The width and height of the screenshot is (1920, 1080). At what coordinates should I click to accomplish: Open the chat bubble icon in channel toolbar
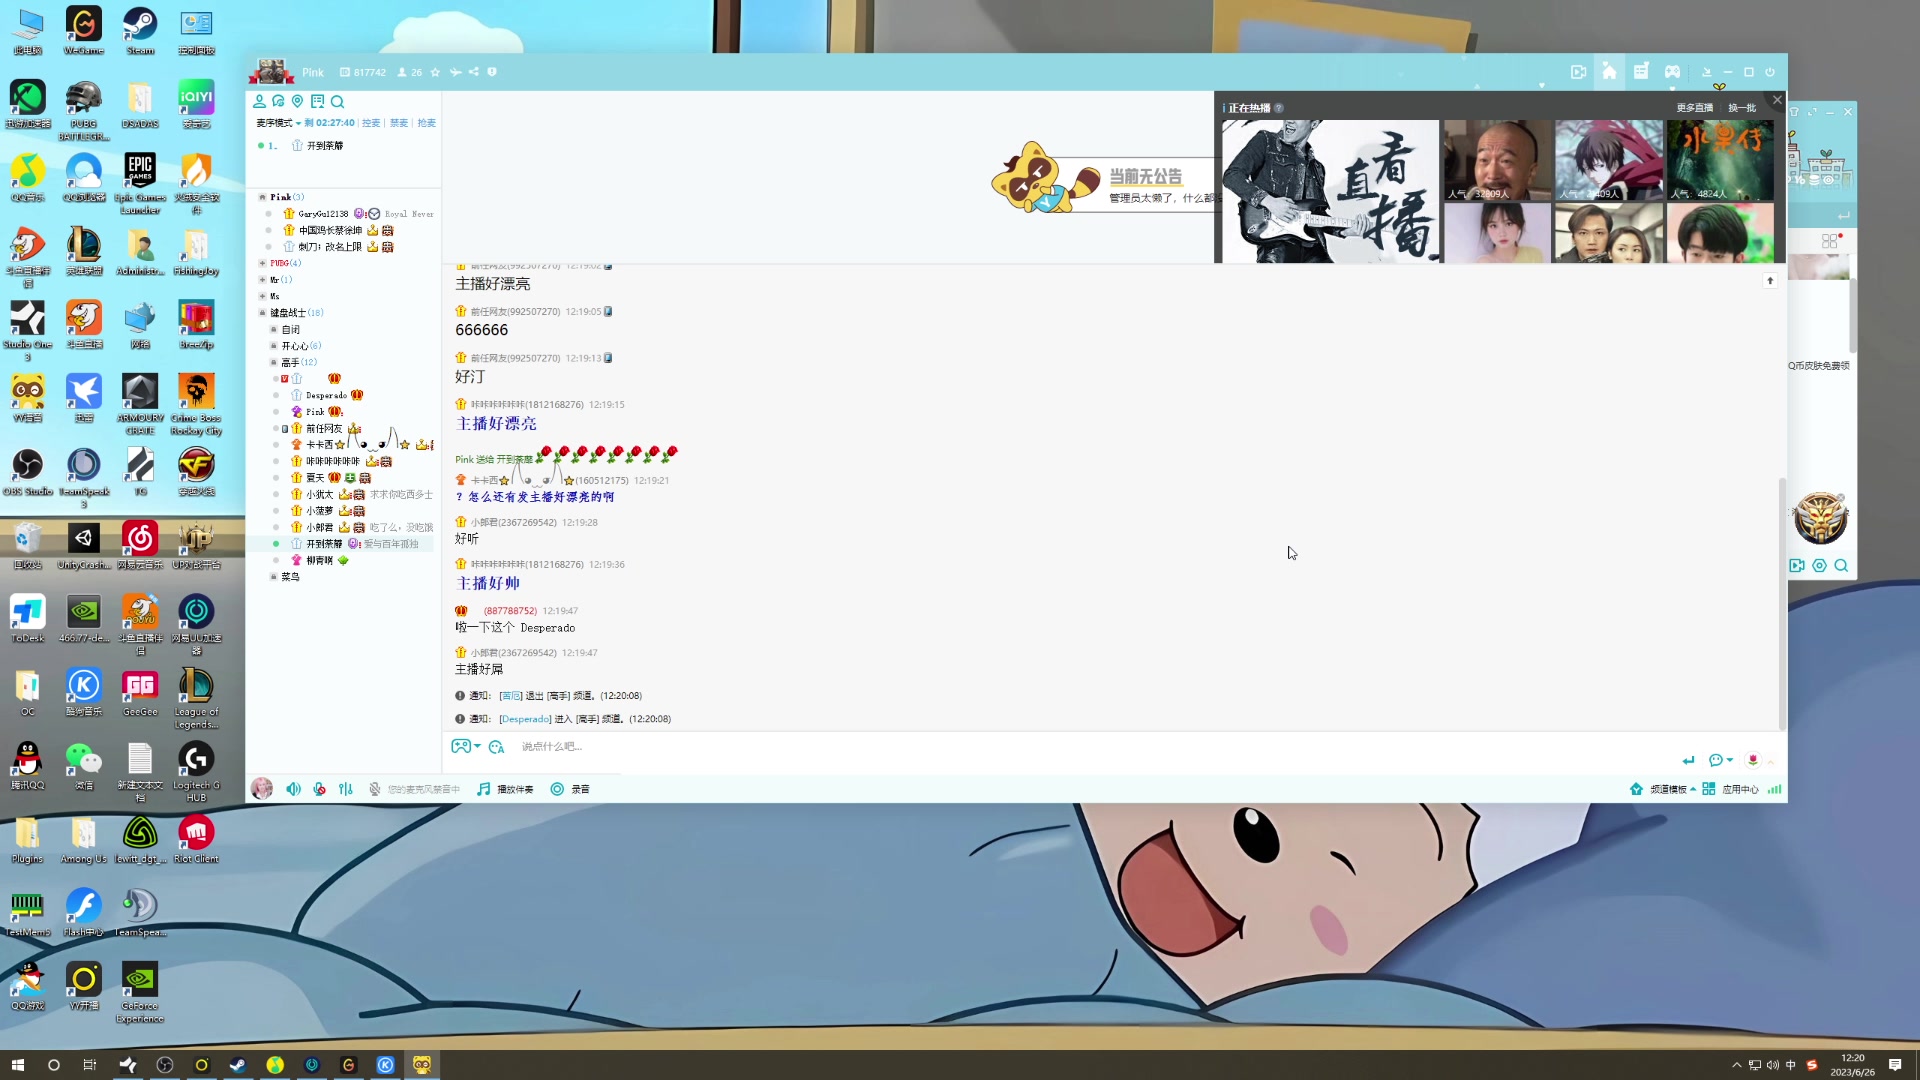(278, 101)
